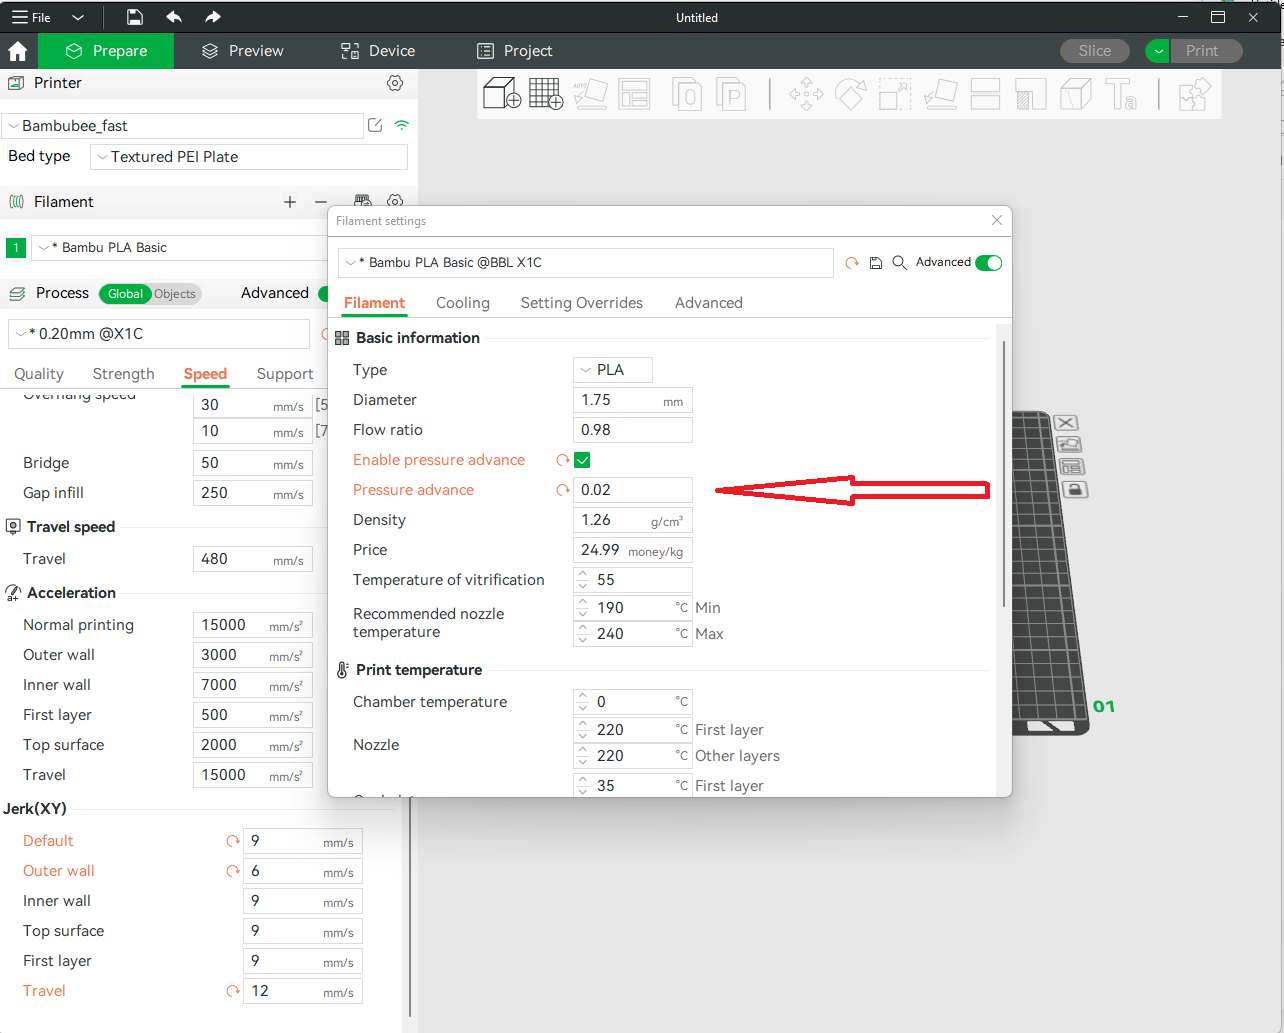Image resolution: width=1284 pixels, height=1033 pixels.
Task: Reset the Pressure advance value
Action: 563,490
